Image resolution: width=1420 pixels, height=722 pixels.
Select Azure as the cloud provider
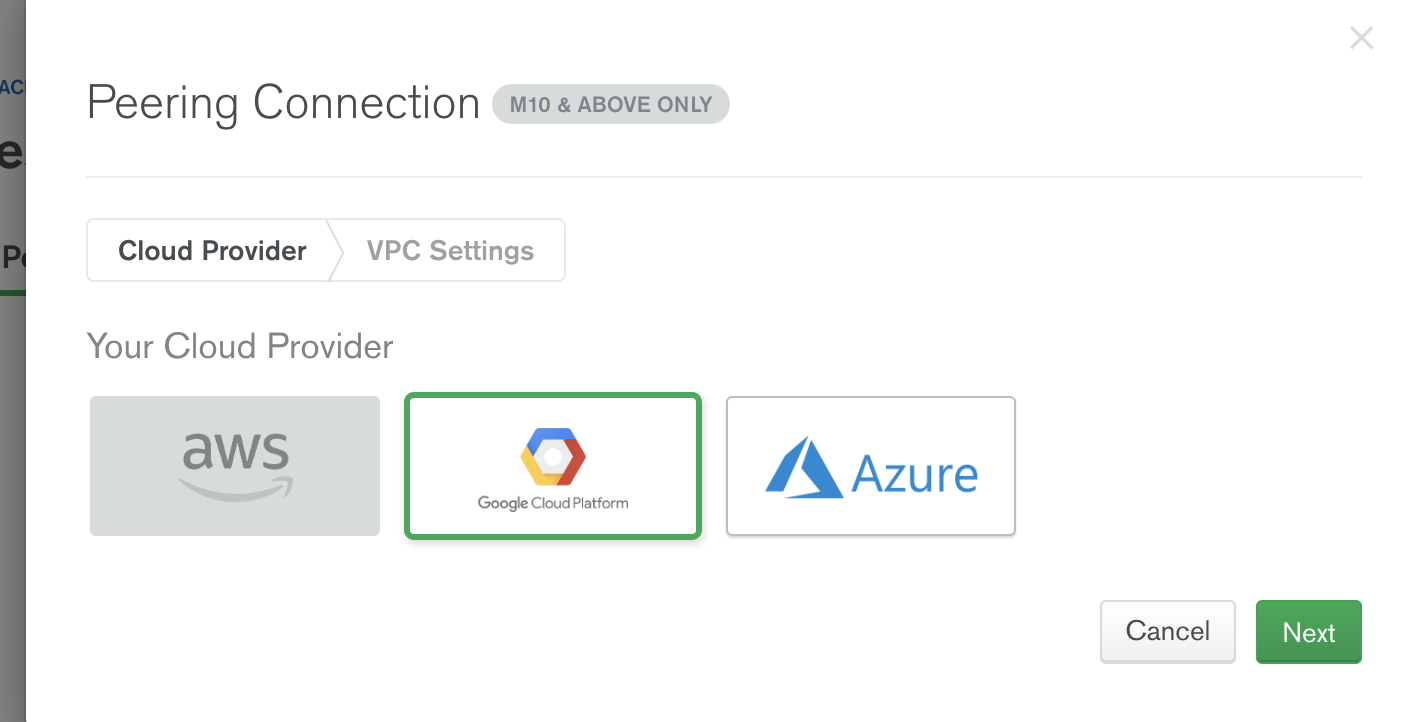pos(870,466)
